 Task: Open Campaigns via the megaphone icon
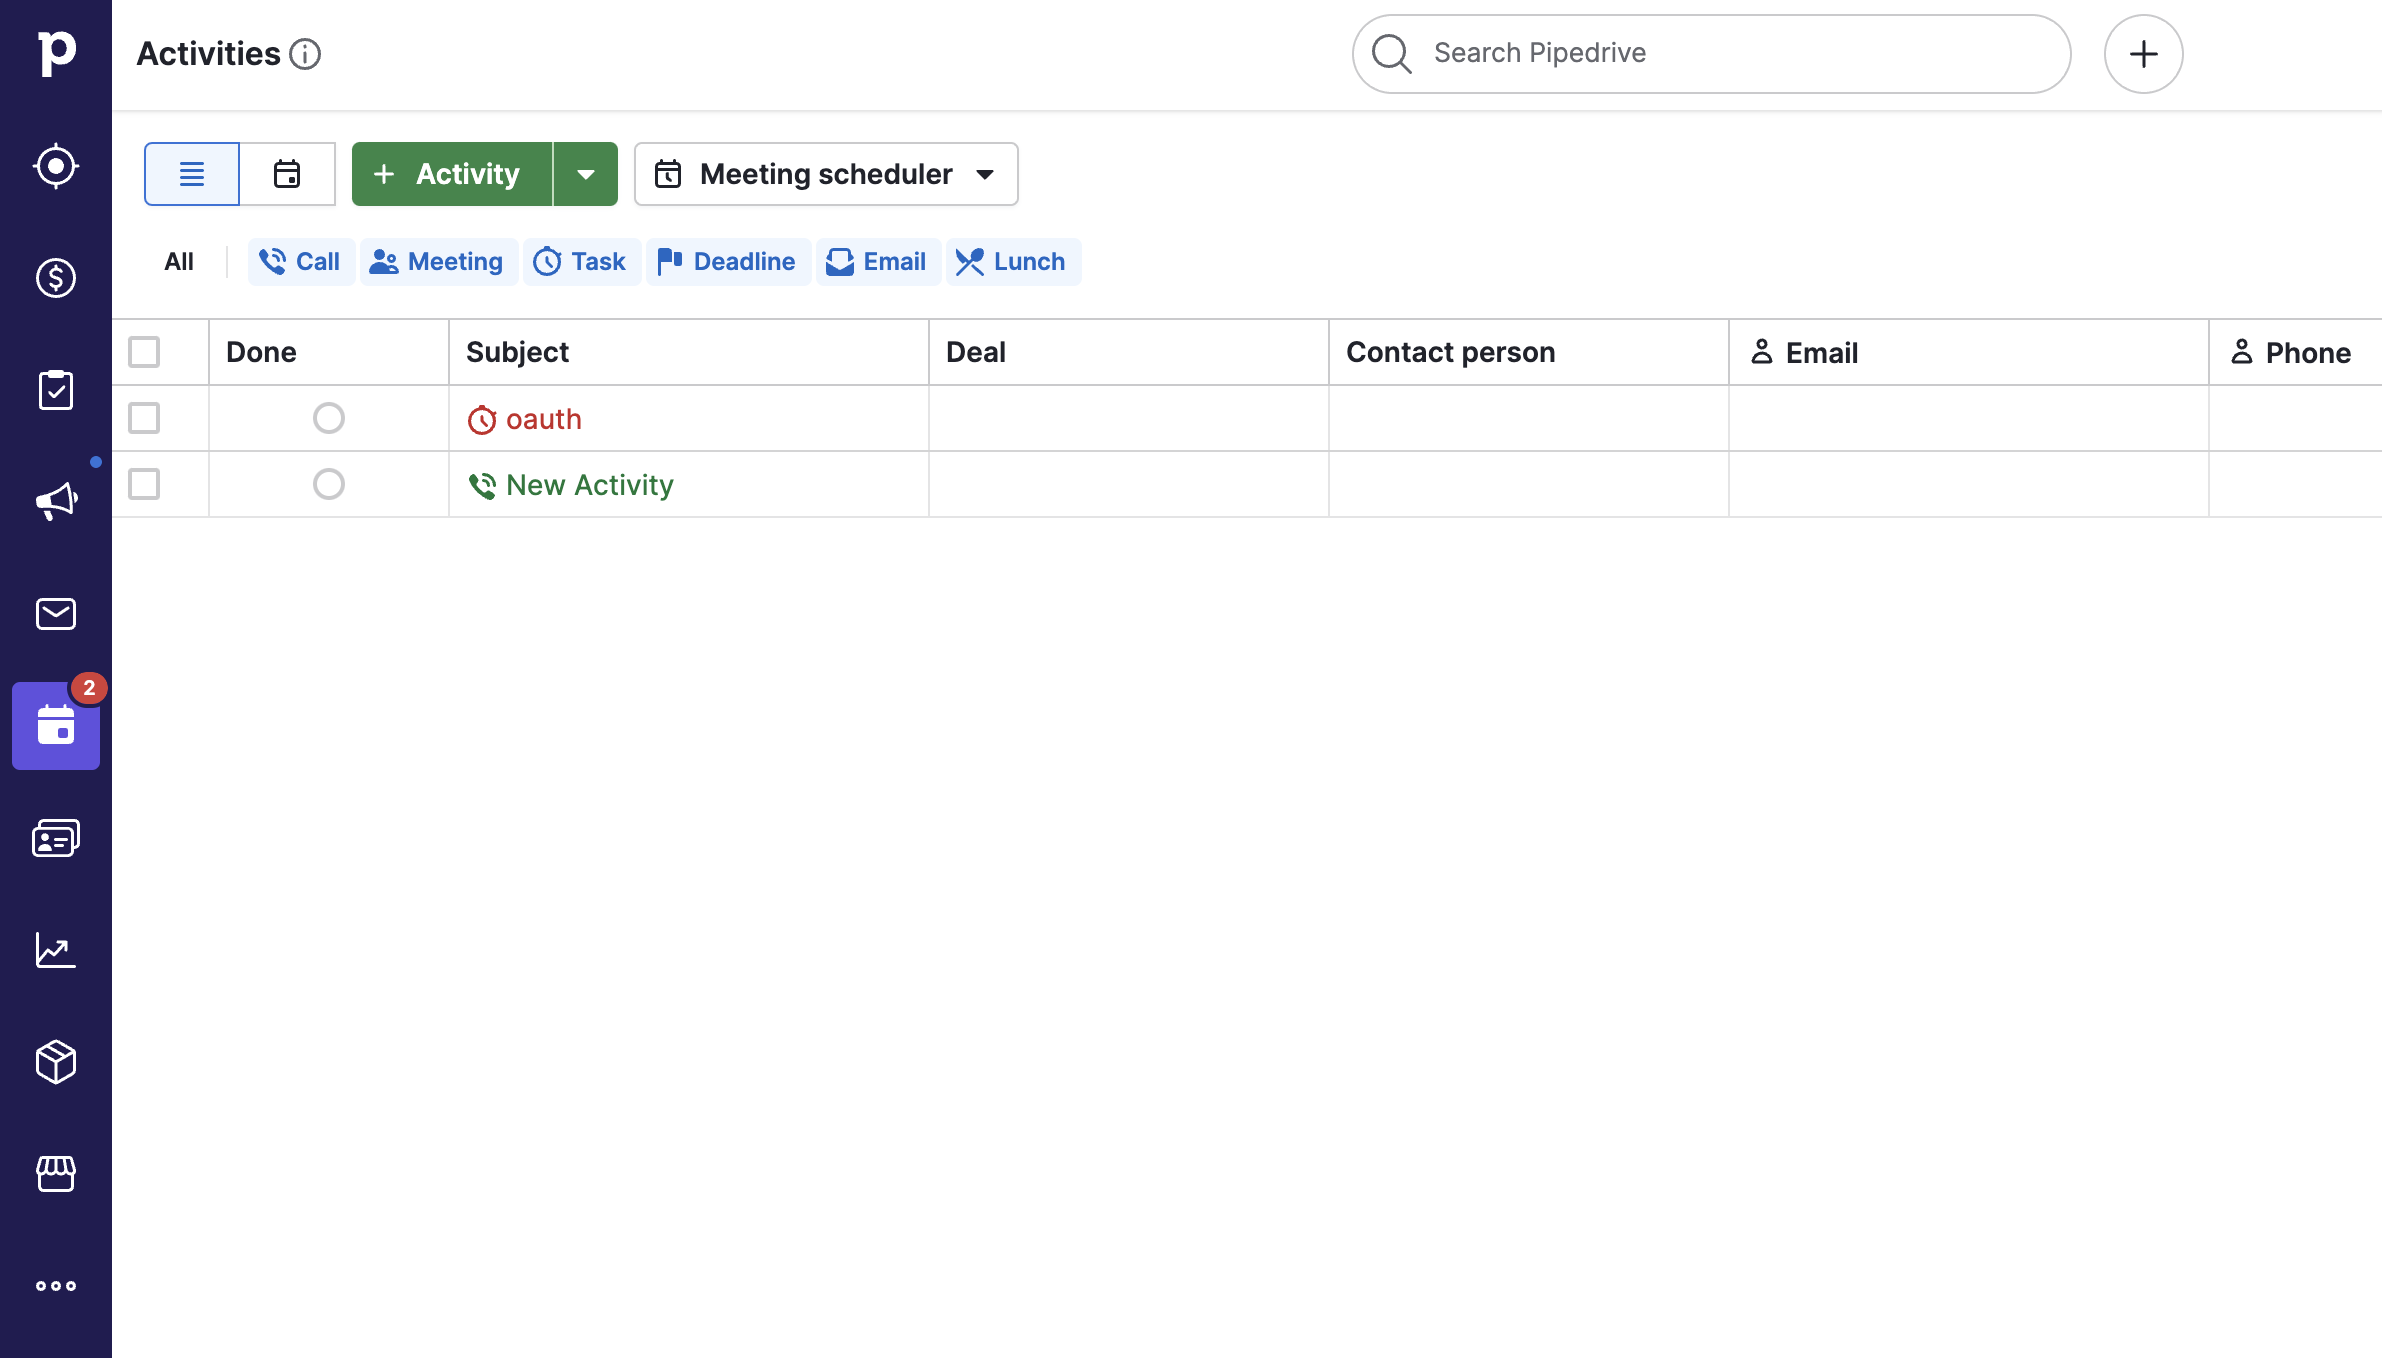[55, 500]
